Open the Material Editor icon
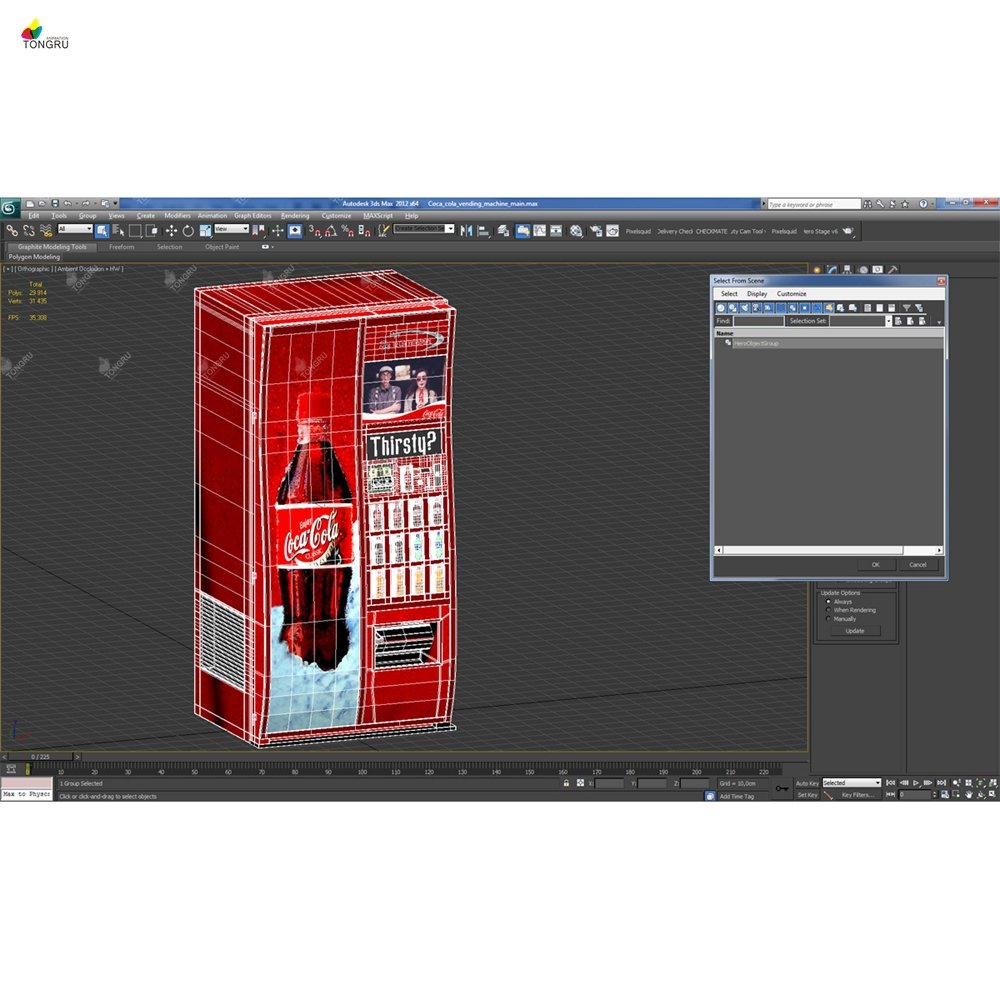 pos(576,231)
